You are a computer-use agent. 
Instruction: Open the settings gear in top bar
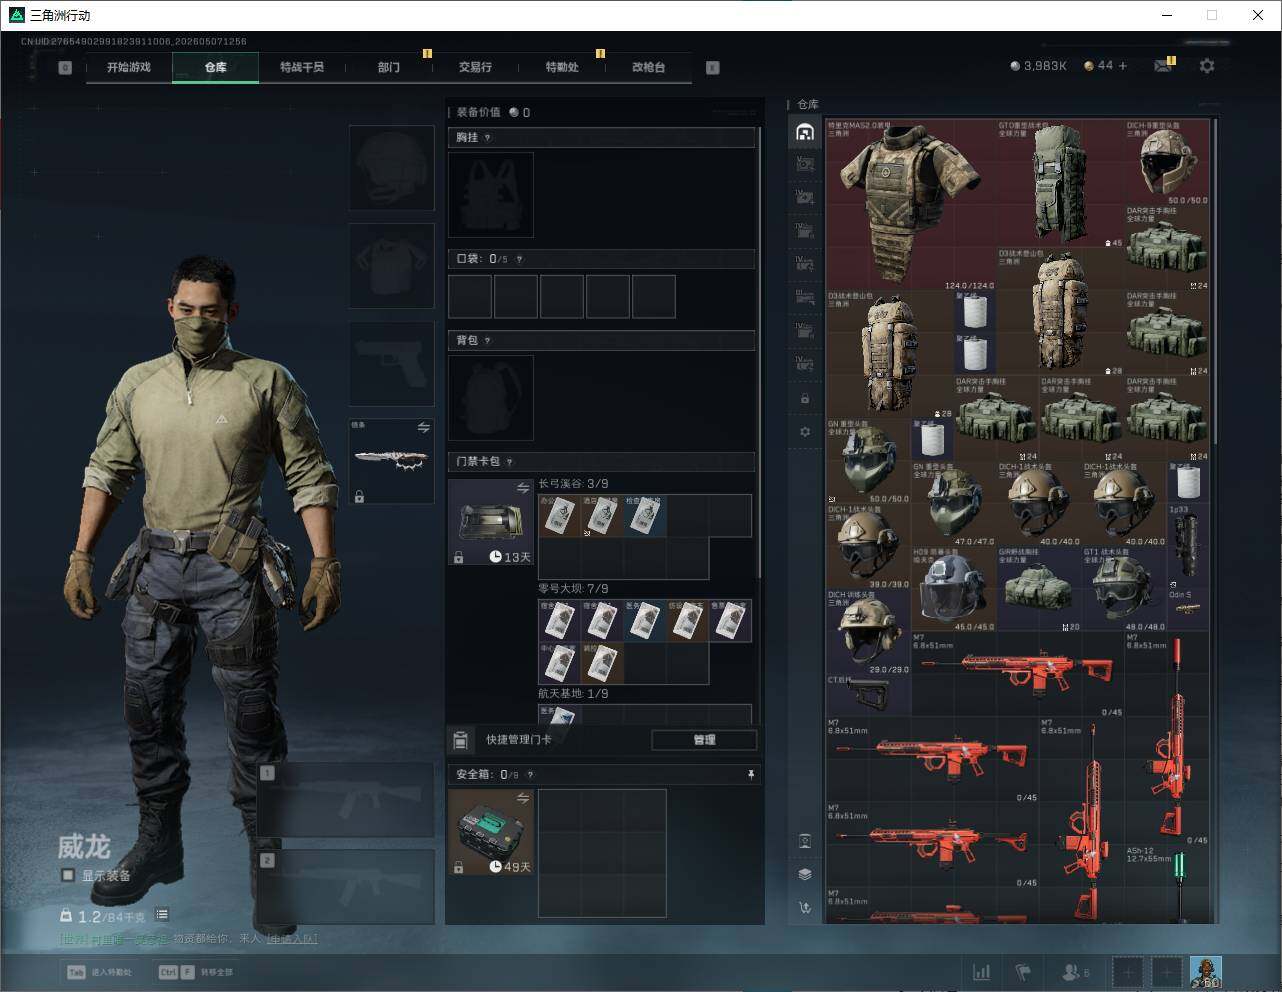click(1207, 66)
